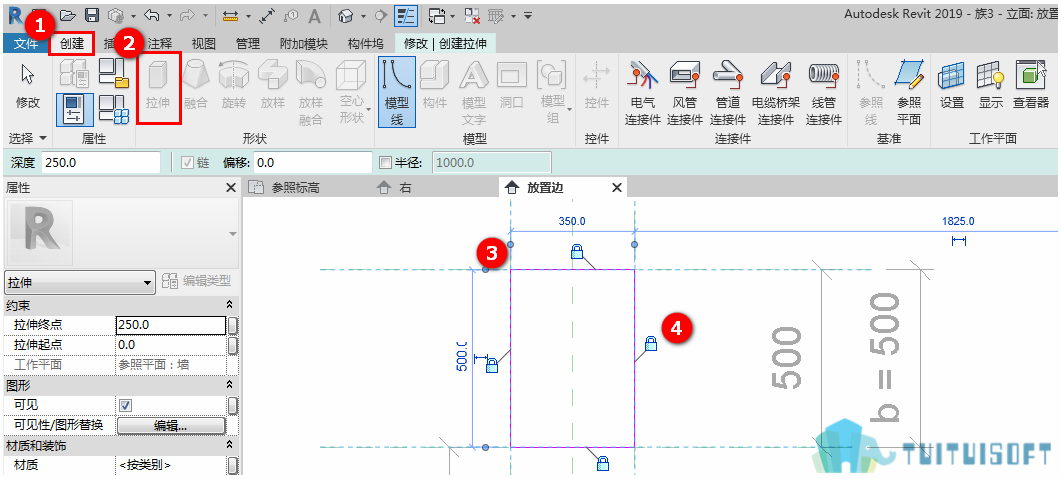The height and width of the screenshot is (479, 1061).
Task: Click the Undo arrow icon
Action: 152,14
